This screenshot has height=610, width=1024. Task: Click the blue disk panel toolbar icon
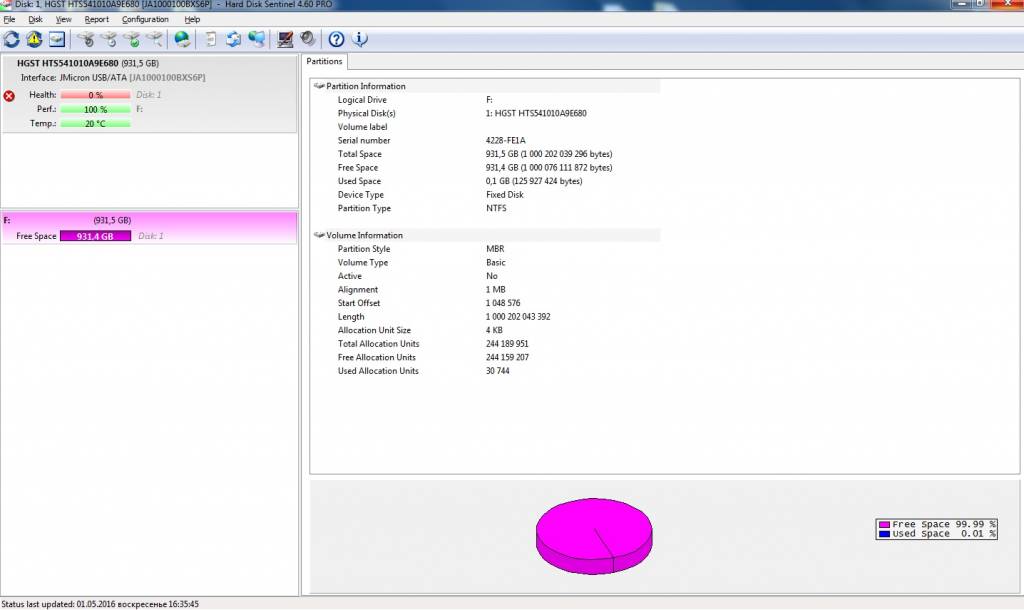pos(57,39)
